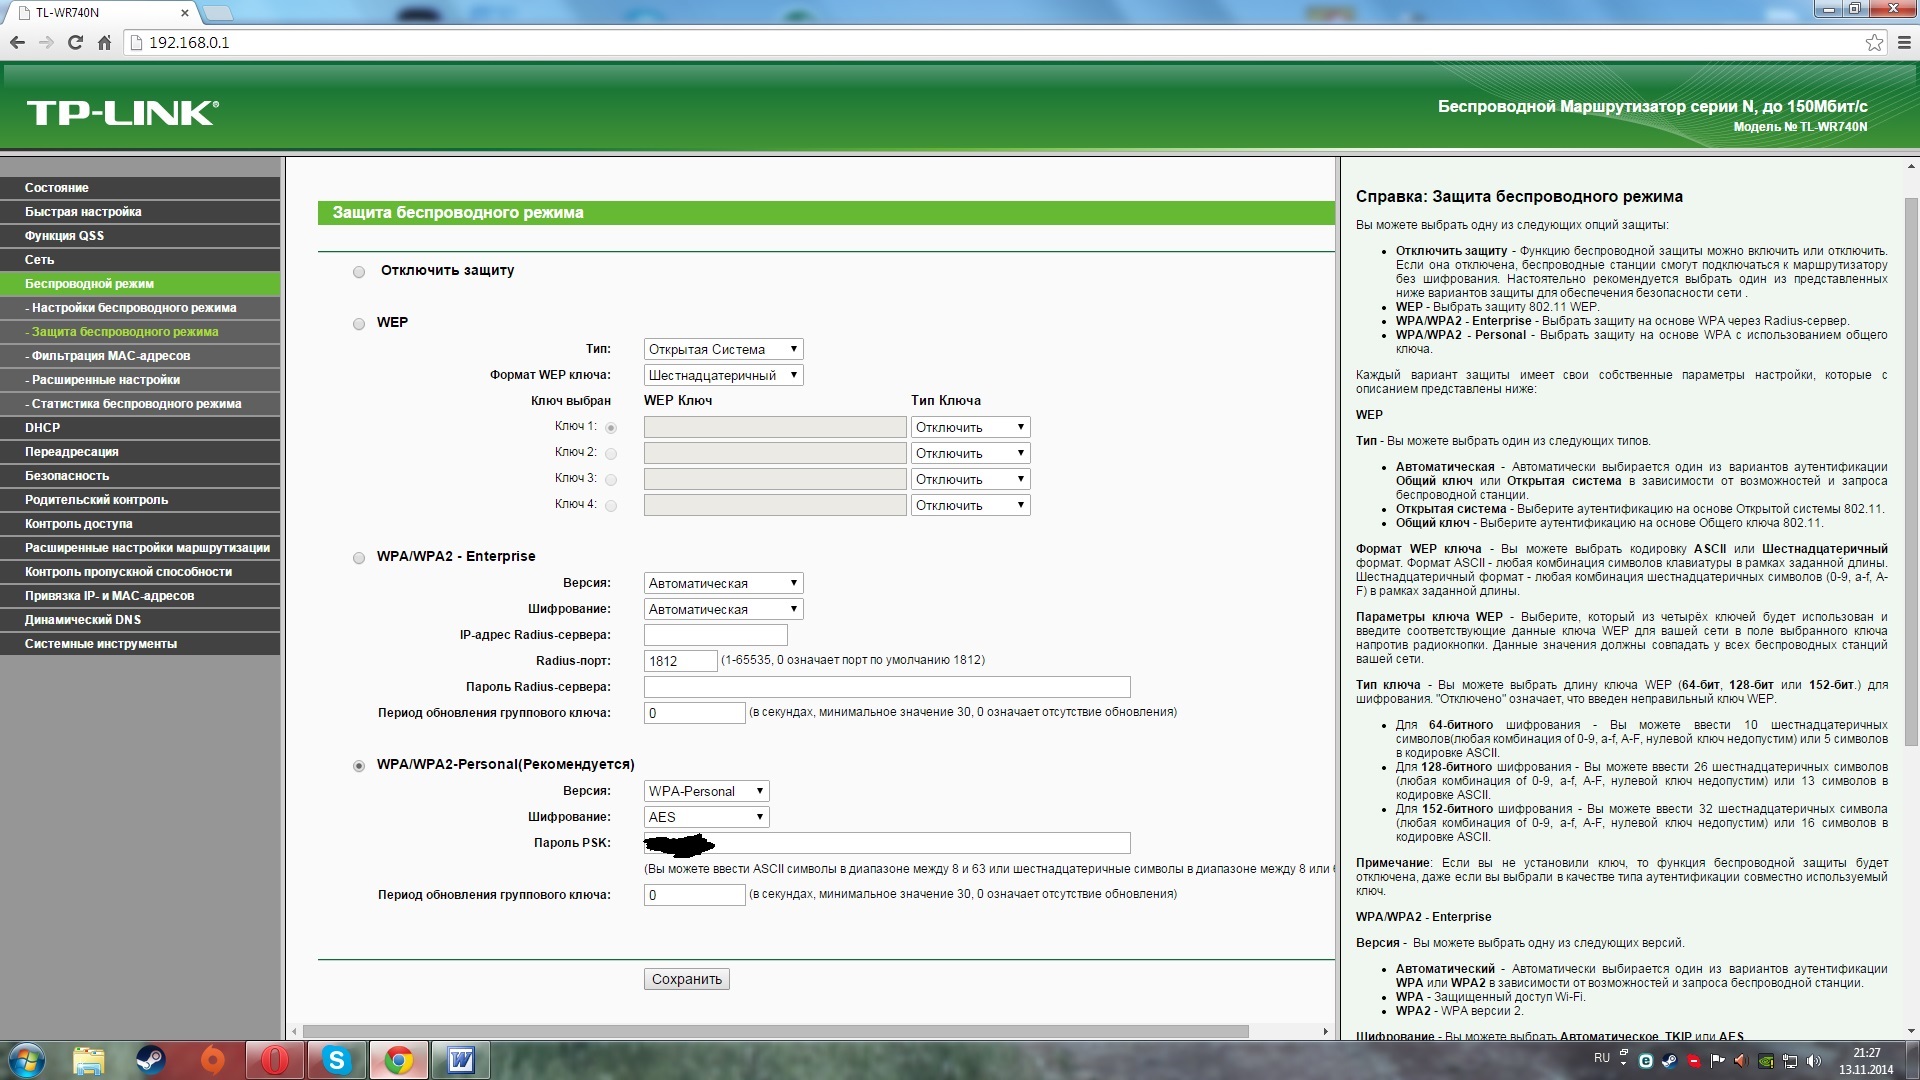Open Skype from the taskbar

[x=337, y=1060]
